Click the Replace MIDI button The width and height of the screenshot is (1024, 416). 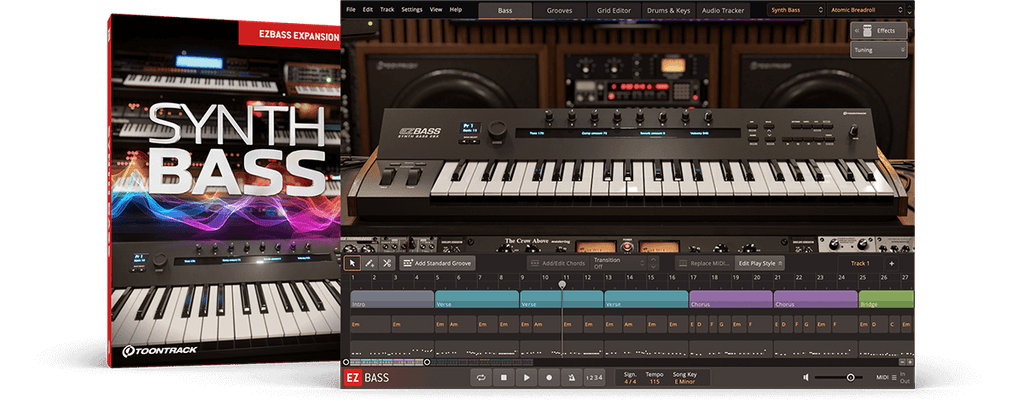(704, 263)
